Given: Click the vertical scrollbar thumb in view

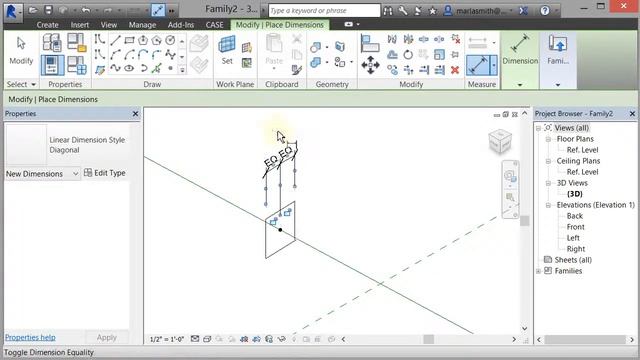Looking at the screenshot, I should 524,221.
